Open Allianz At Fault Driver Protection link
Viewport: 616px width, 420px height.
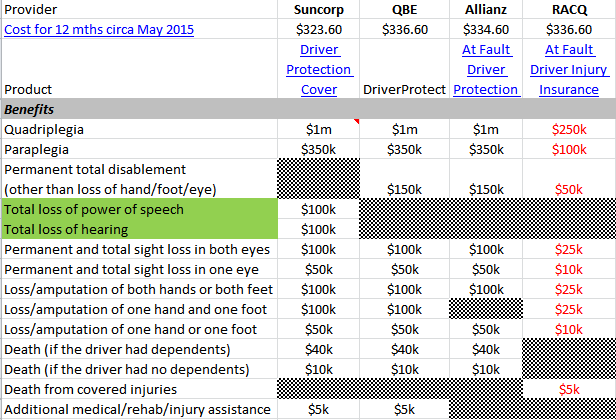coord(486,70)
